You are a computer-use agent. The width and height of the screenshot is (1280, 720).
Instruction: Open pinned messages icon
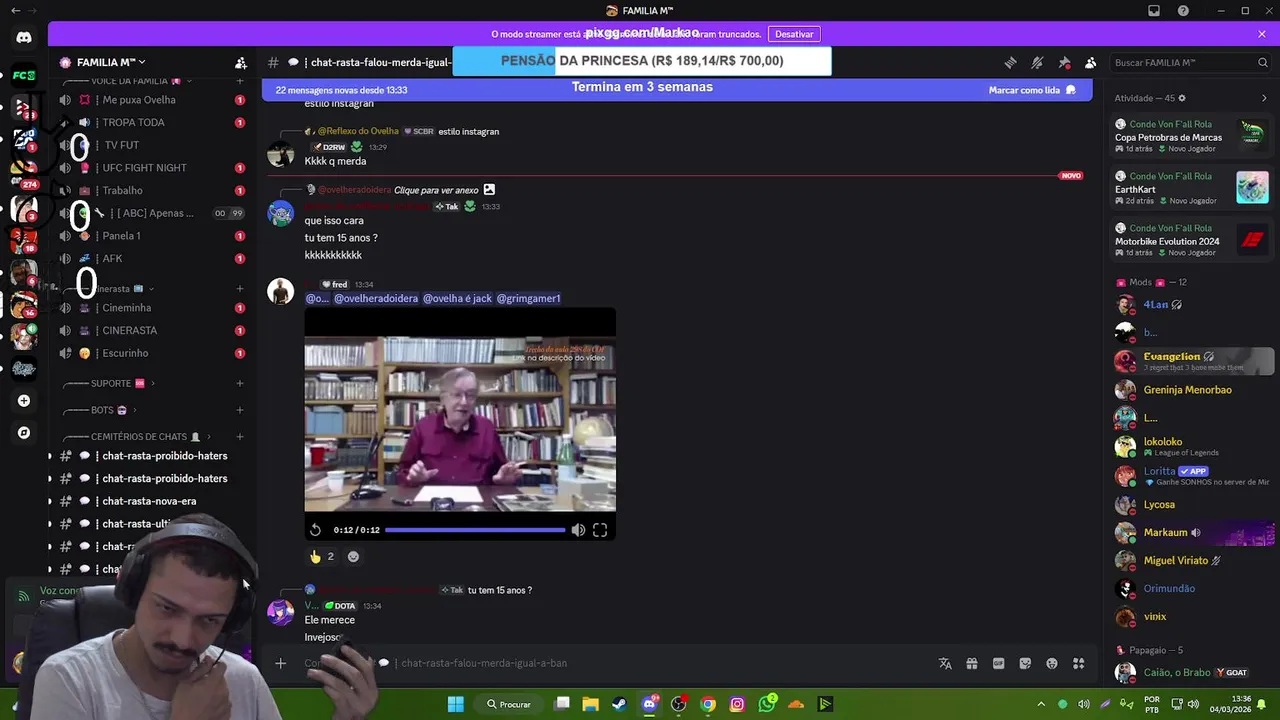pos(1064,62)
